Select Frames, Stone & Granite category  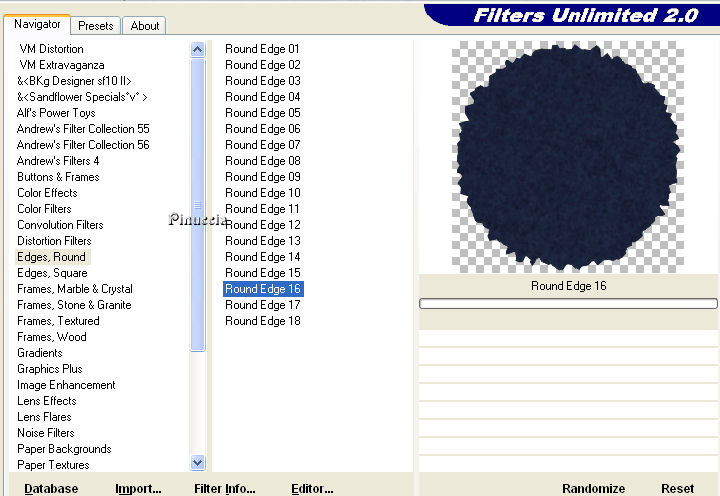tap(74, 305)
